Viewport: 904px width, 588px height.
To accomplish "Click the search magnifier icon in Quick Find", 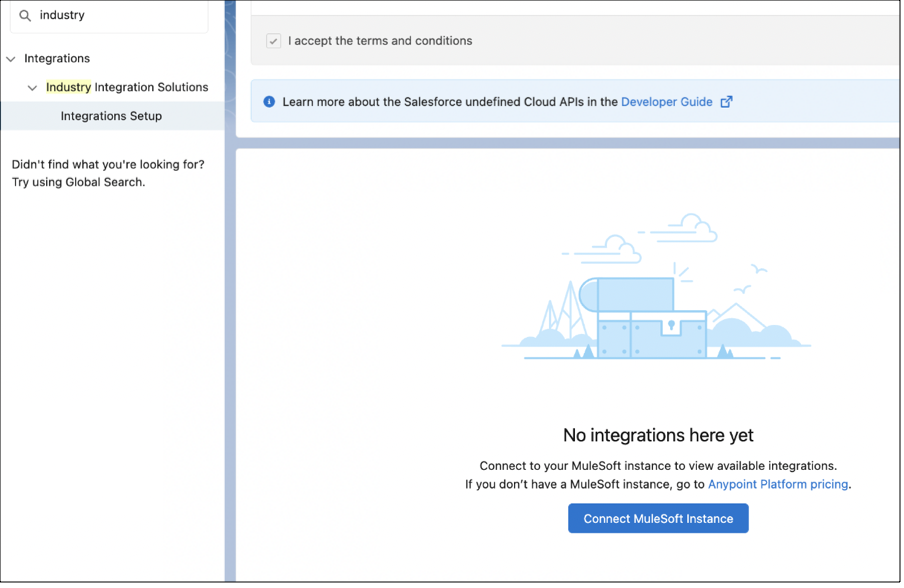I will click(x=25, y=16).
